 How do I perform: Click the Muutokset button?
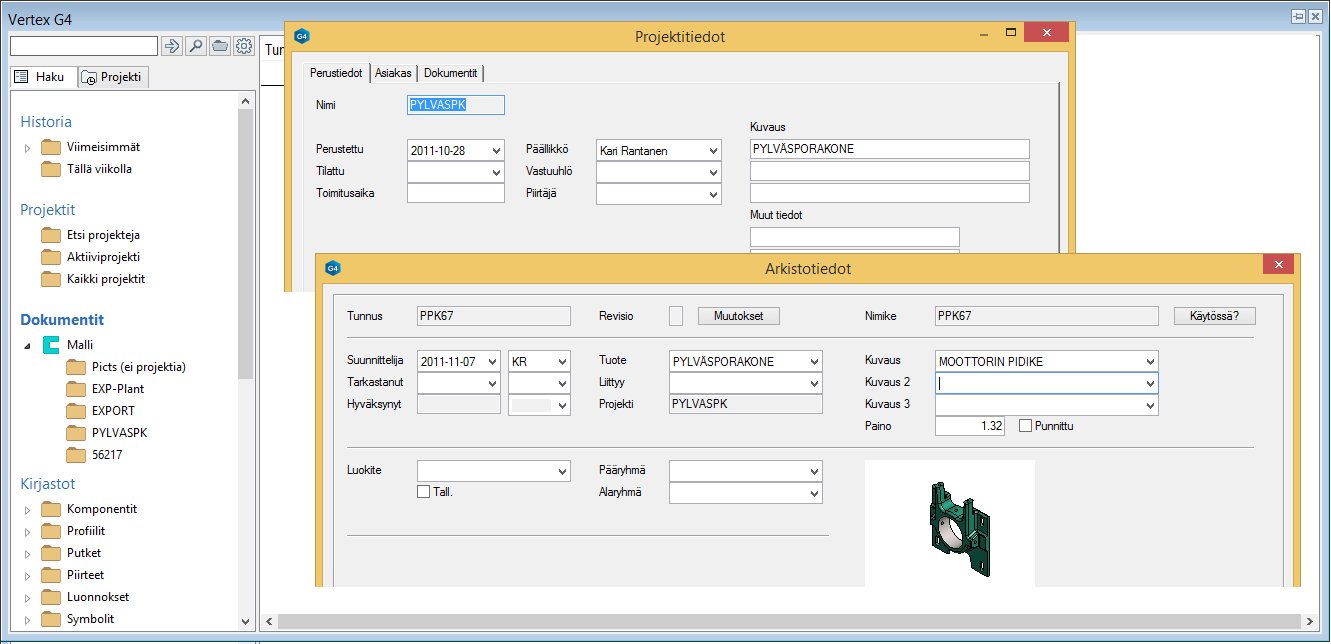(x=738, y=316)
